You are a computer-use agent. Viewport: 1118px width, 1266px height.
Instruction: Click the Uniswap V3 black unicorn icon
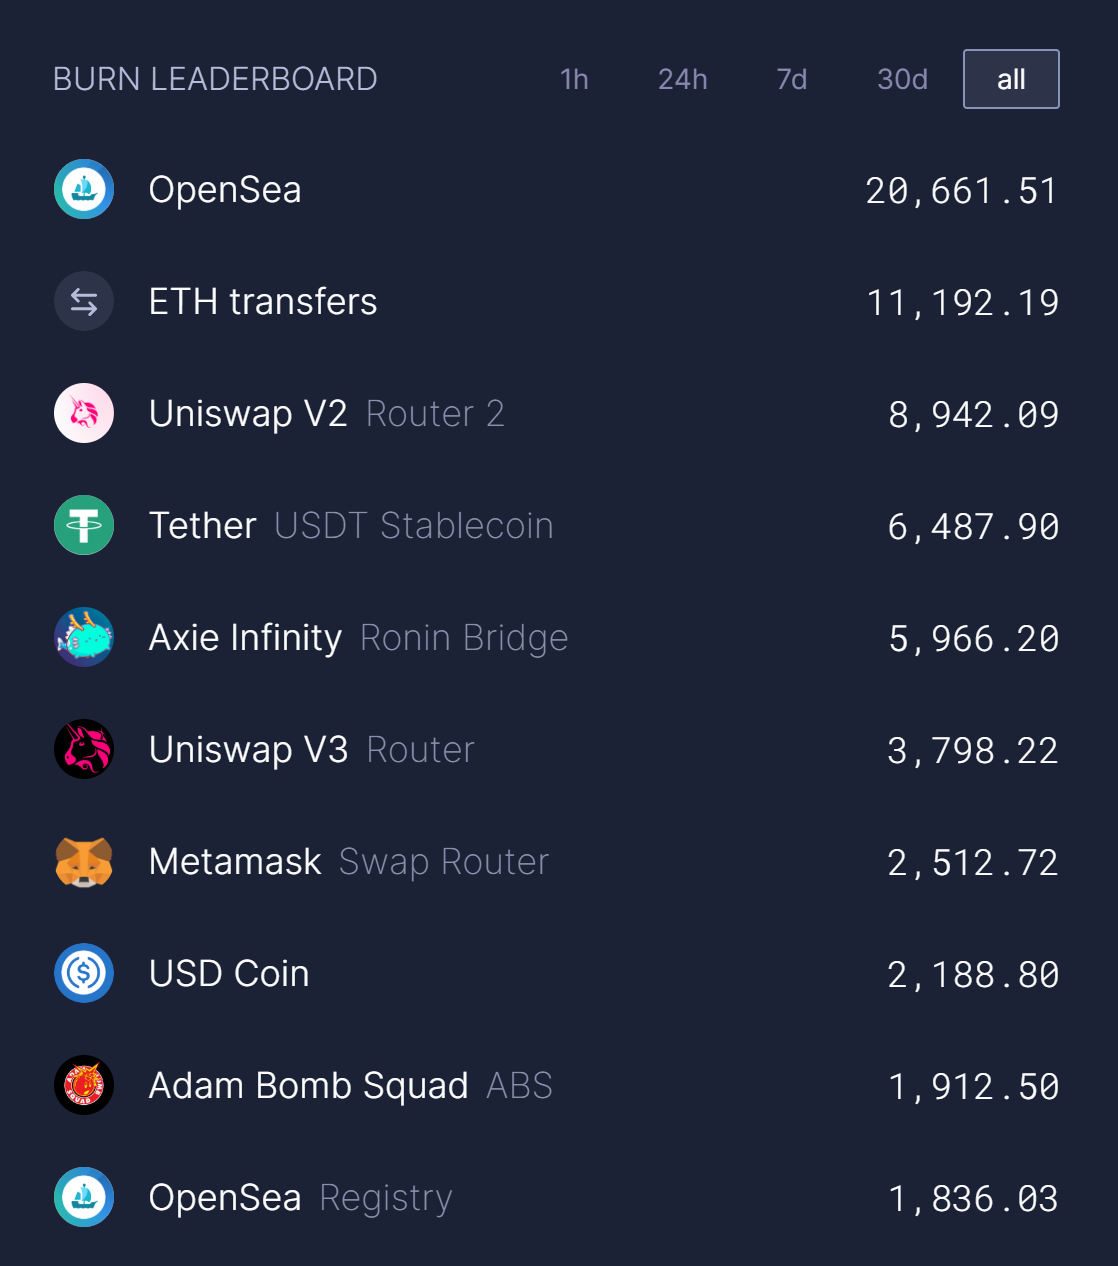tap(84, 749)
